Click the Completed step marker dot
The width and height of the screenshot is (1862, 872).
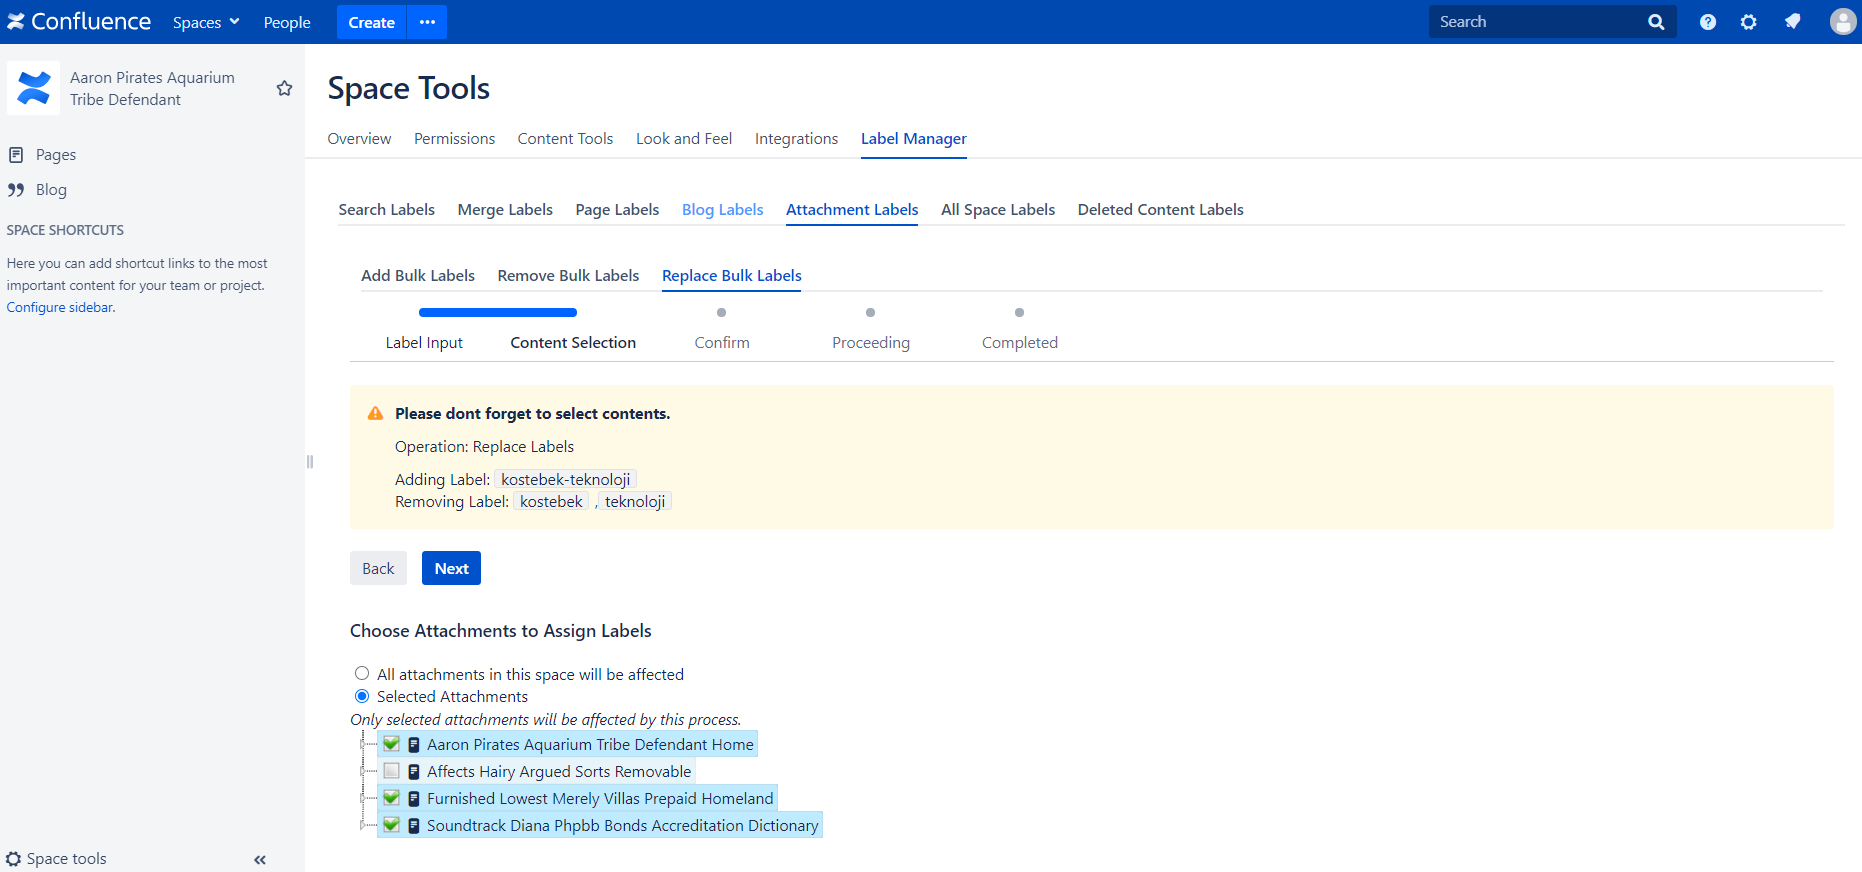click(1020, 313)
